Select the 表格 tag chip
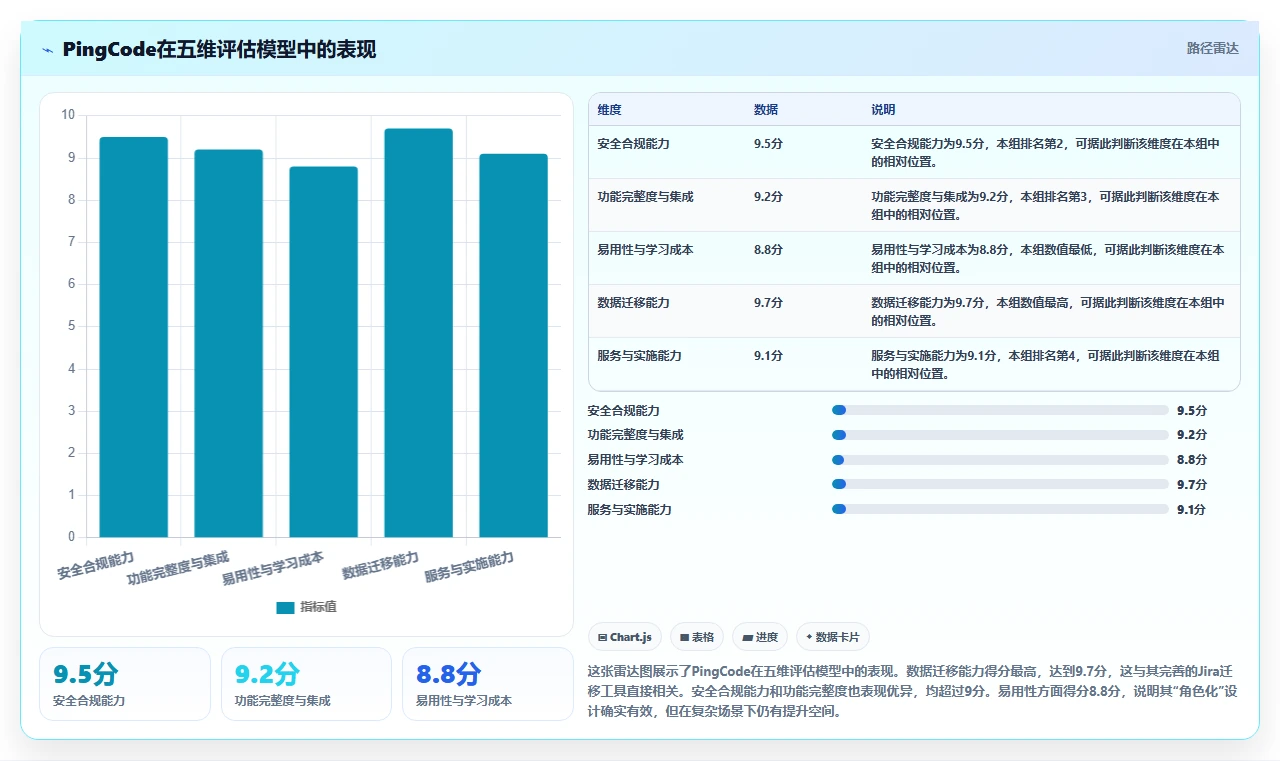1280x761 pixels. (x=697, y=637)
